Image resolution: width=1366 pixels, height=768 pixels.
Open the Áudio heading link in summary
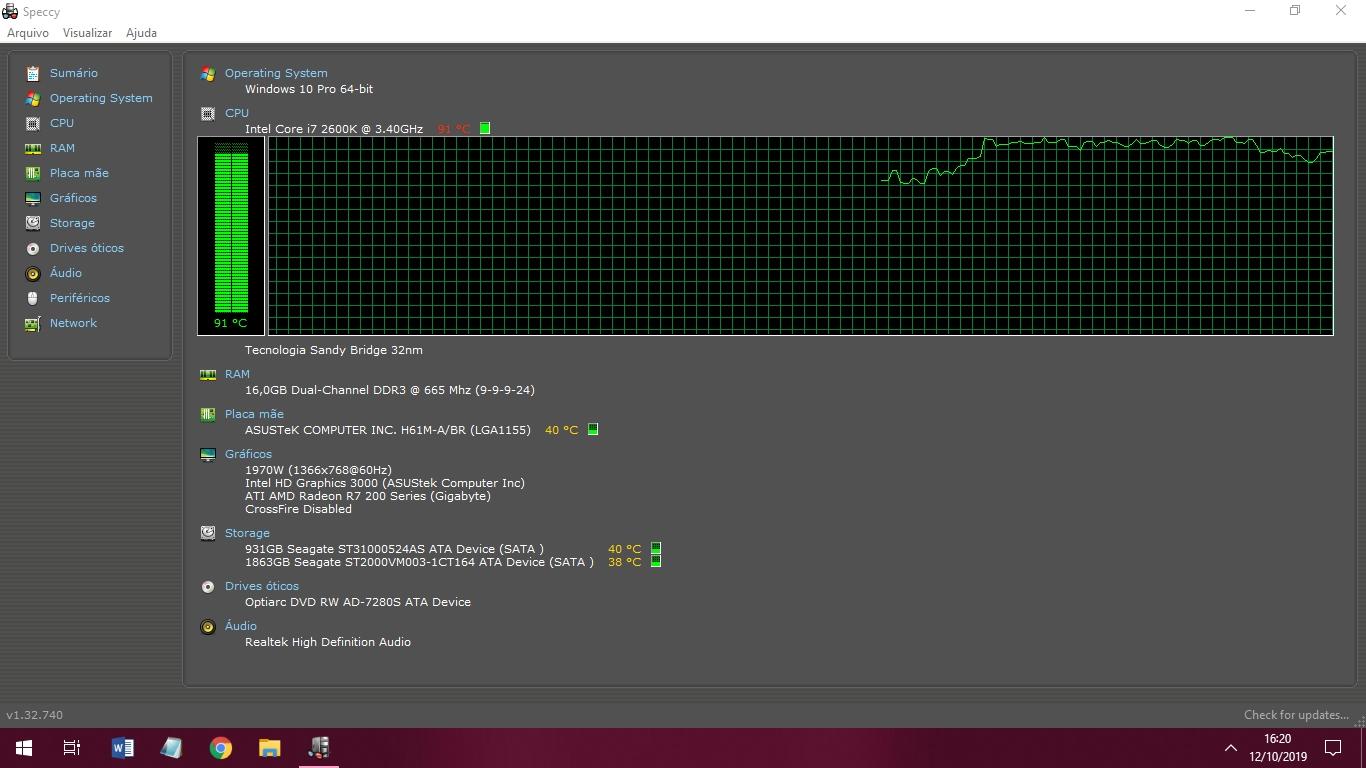[241, 626]
